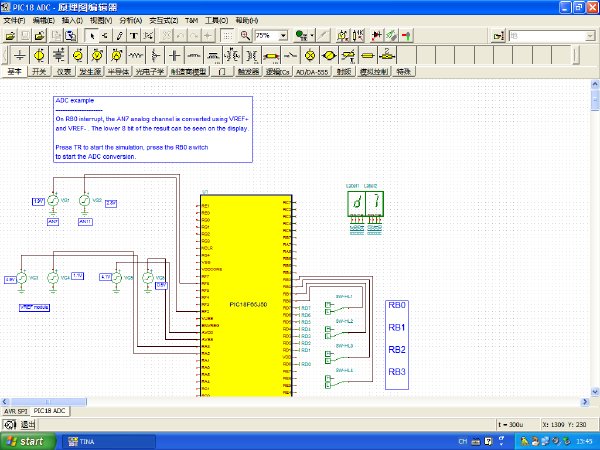Screen dimensions: 600x450
Task: Open the 插入(I) menu
Action: (72, 21)
